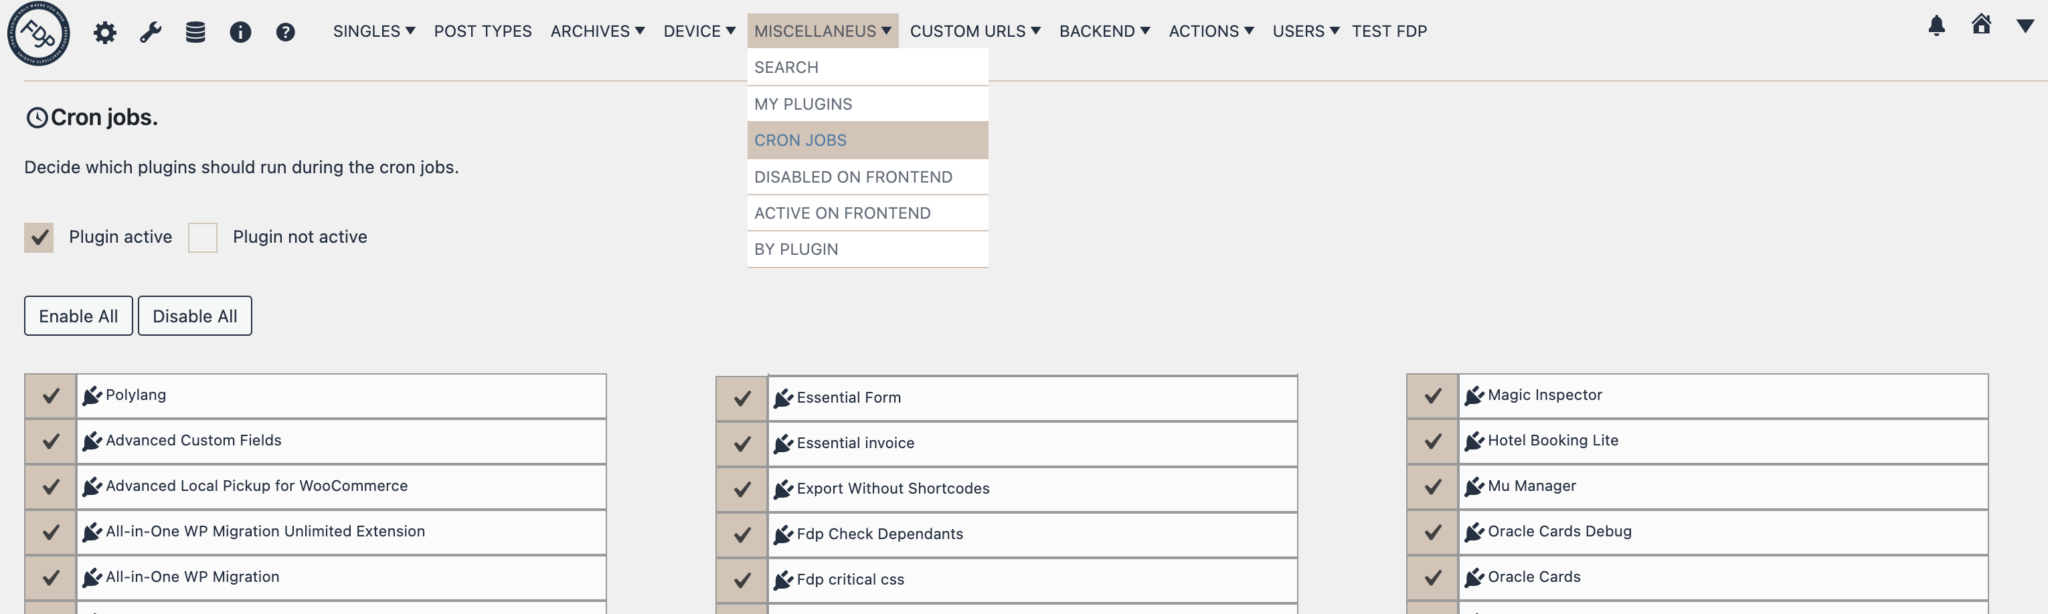
Task: Toggle Essential invoice checkbox
Action: pyautogui.click(x=742, y=443)
